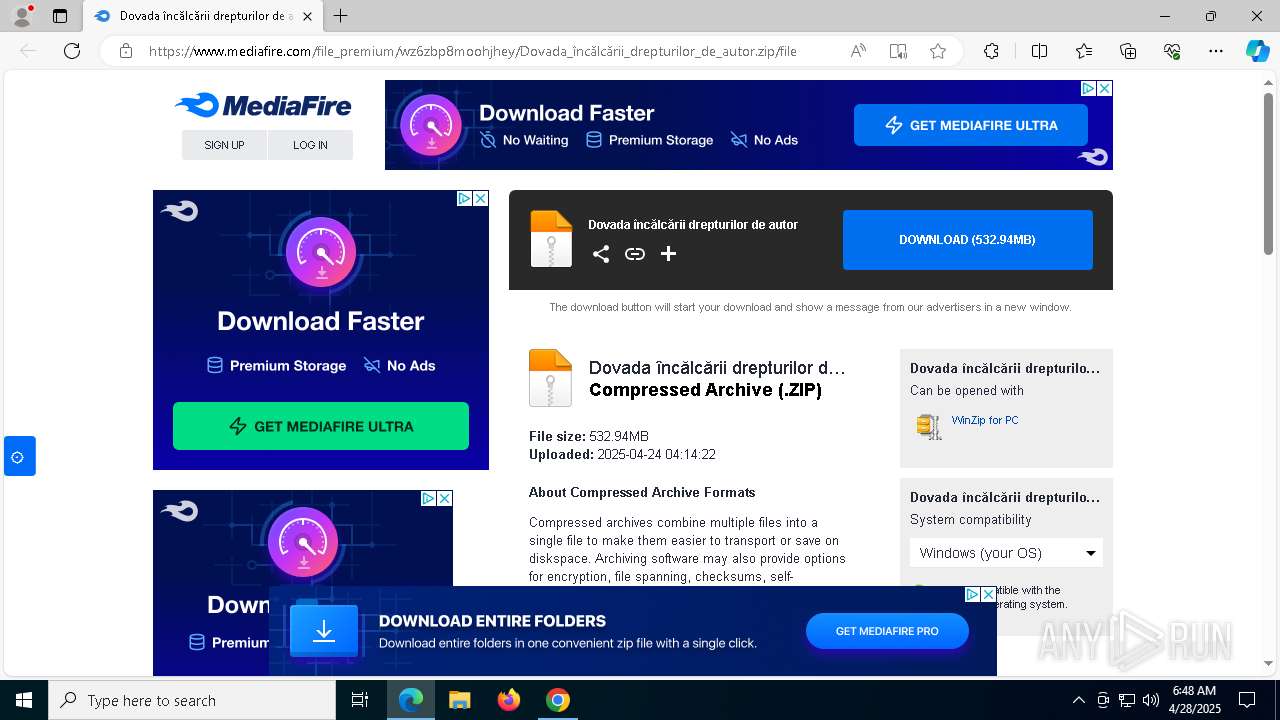
Task: Open File Explorer from taskbar
Action: tap(460, 700)
